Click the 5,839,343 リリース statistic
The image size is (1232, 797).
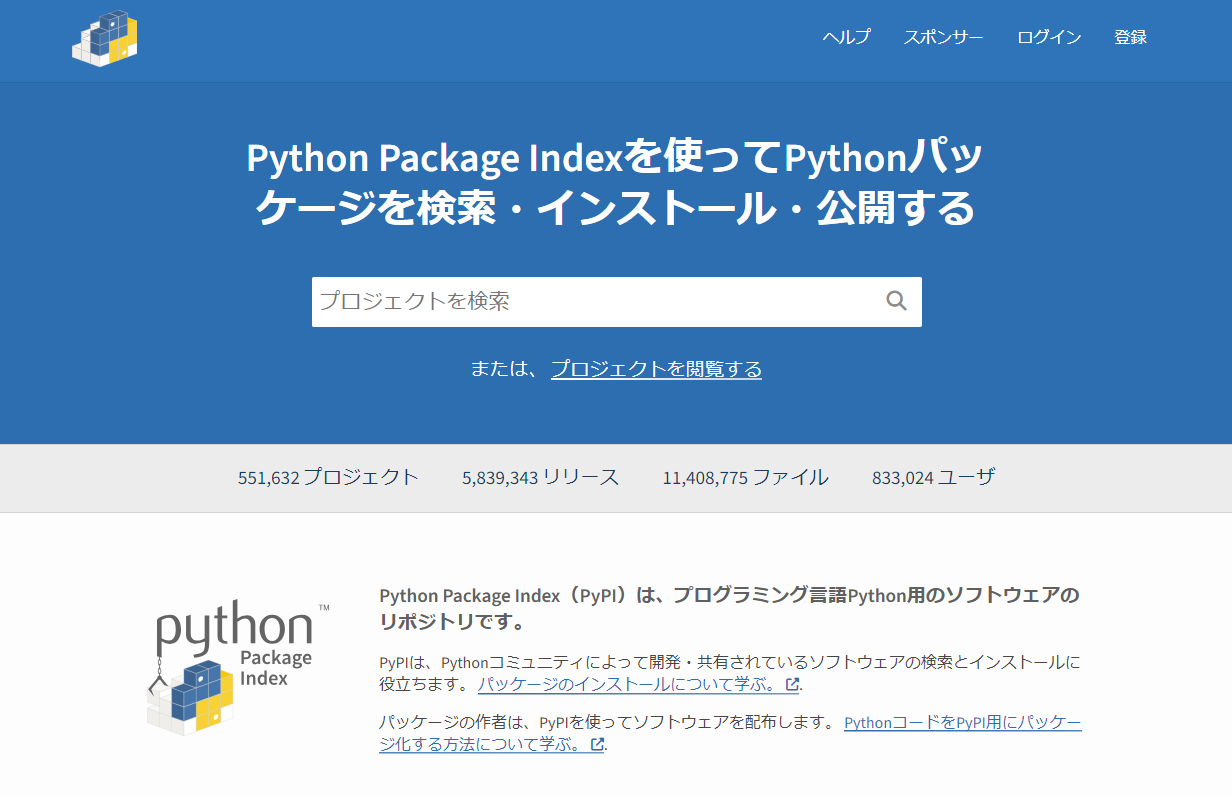[x=540, y=477]
